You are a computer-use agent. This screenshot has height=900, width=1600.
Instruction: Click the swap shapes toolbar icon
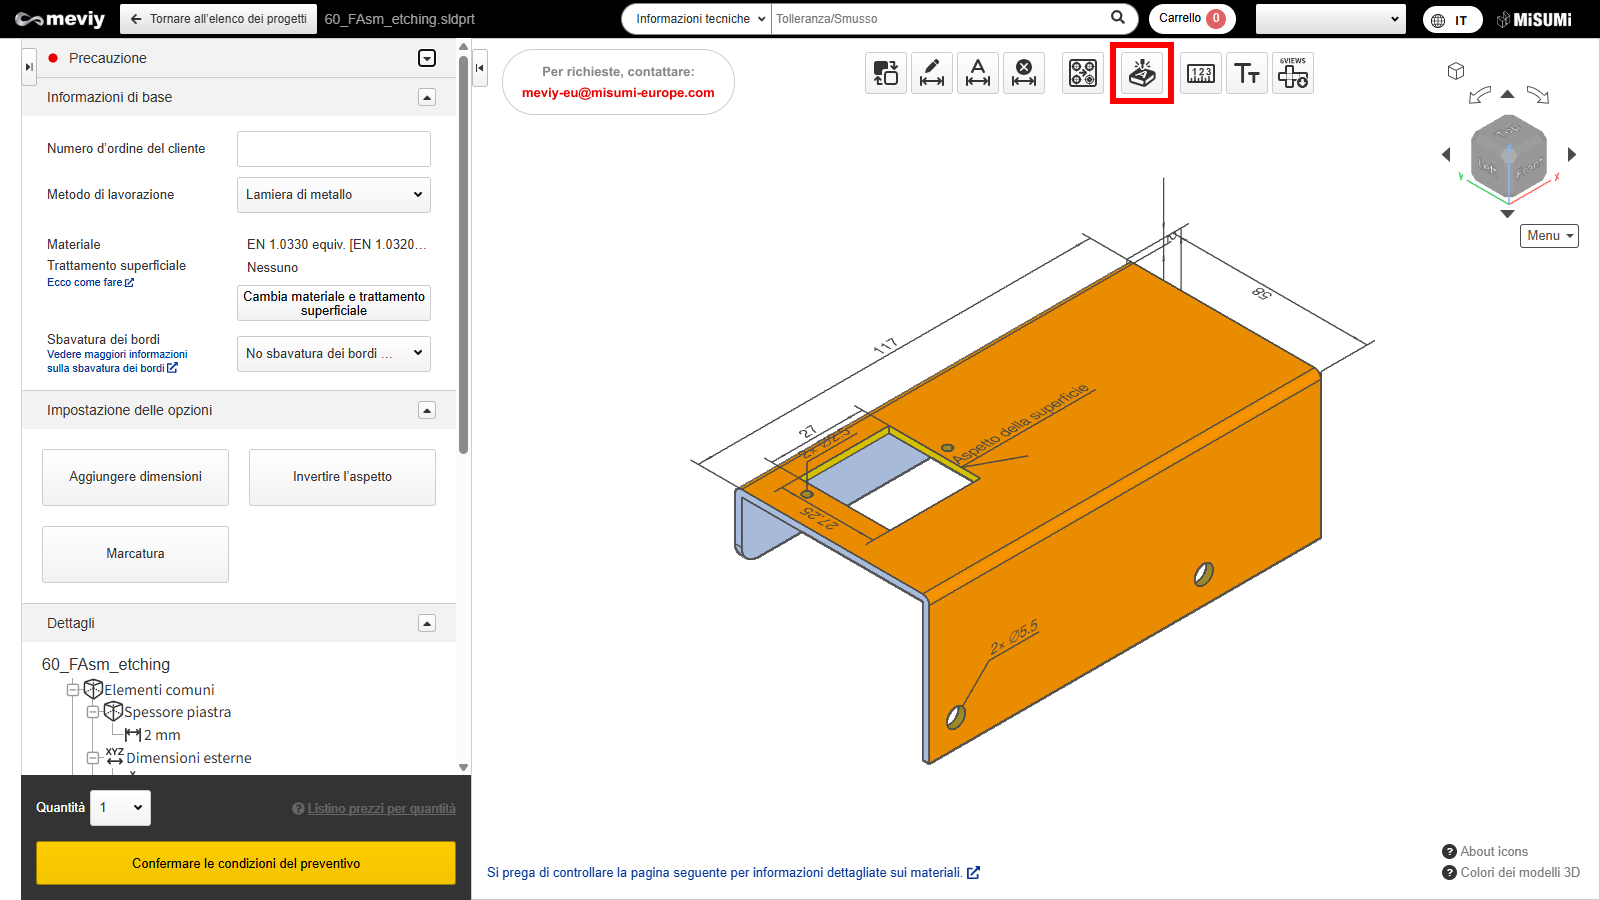tap(886, 73)
